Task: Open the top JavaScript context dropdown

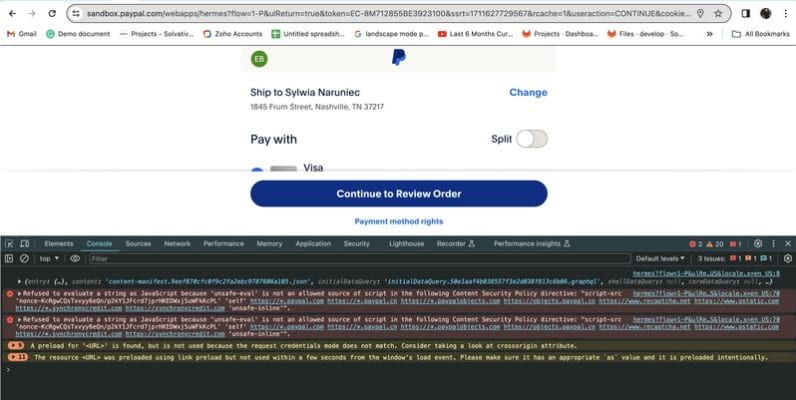Action: point(49,258)
